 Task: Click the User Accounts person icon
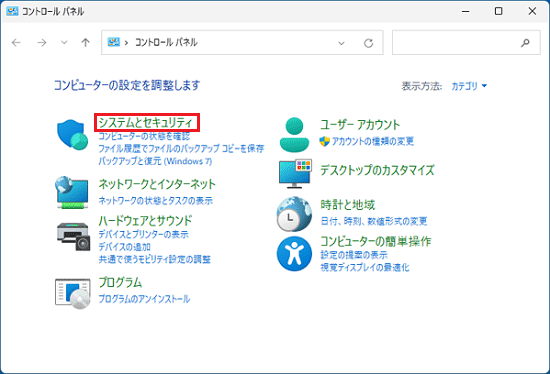click(294, 135)
